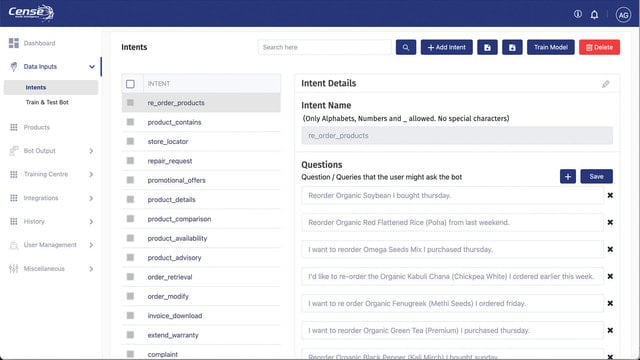The image size is (640, 360).
Task: Click the pencil edit icon in Intent Details
Action: pyautogui.click(x=605, y=84)
